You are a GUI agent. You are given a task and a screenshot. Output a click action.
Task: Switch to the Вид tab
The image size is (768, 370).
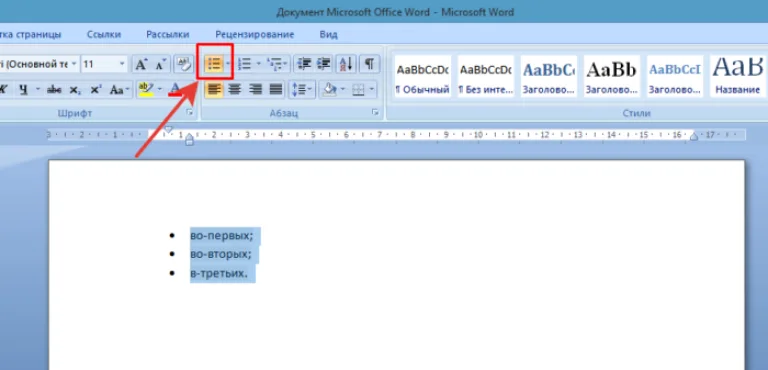(328, 35)
